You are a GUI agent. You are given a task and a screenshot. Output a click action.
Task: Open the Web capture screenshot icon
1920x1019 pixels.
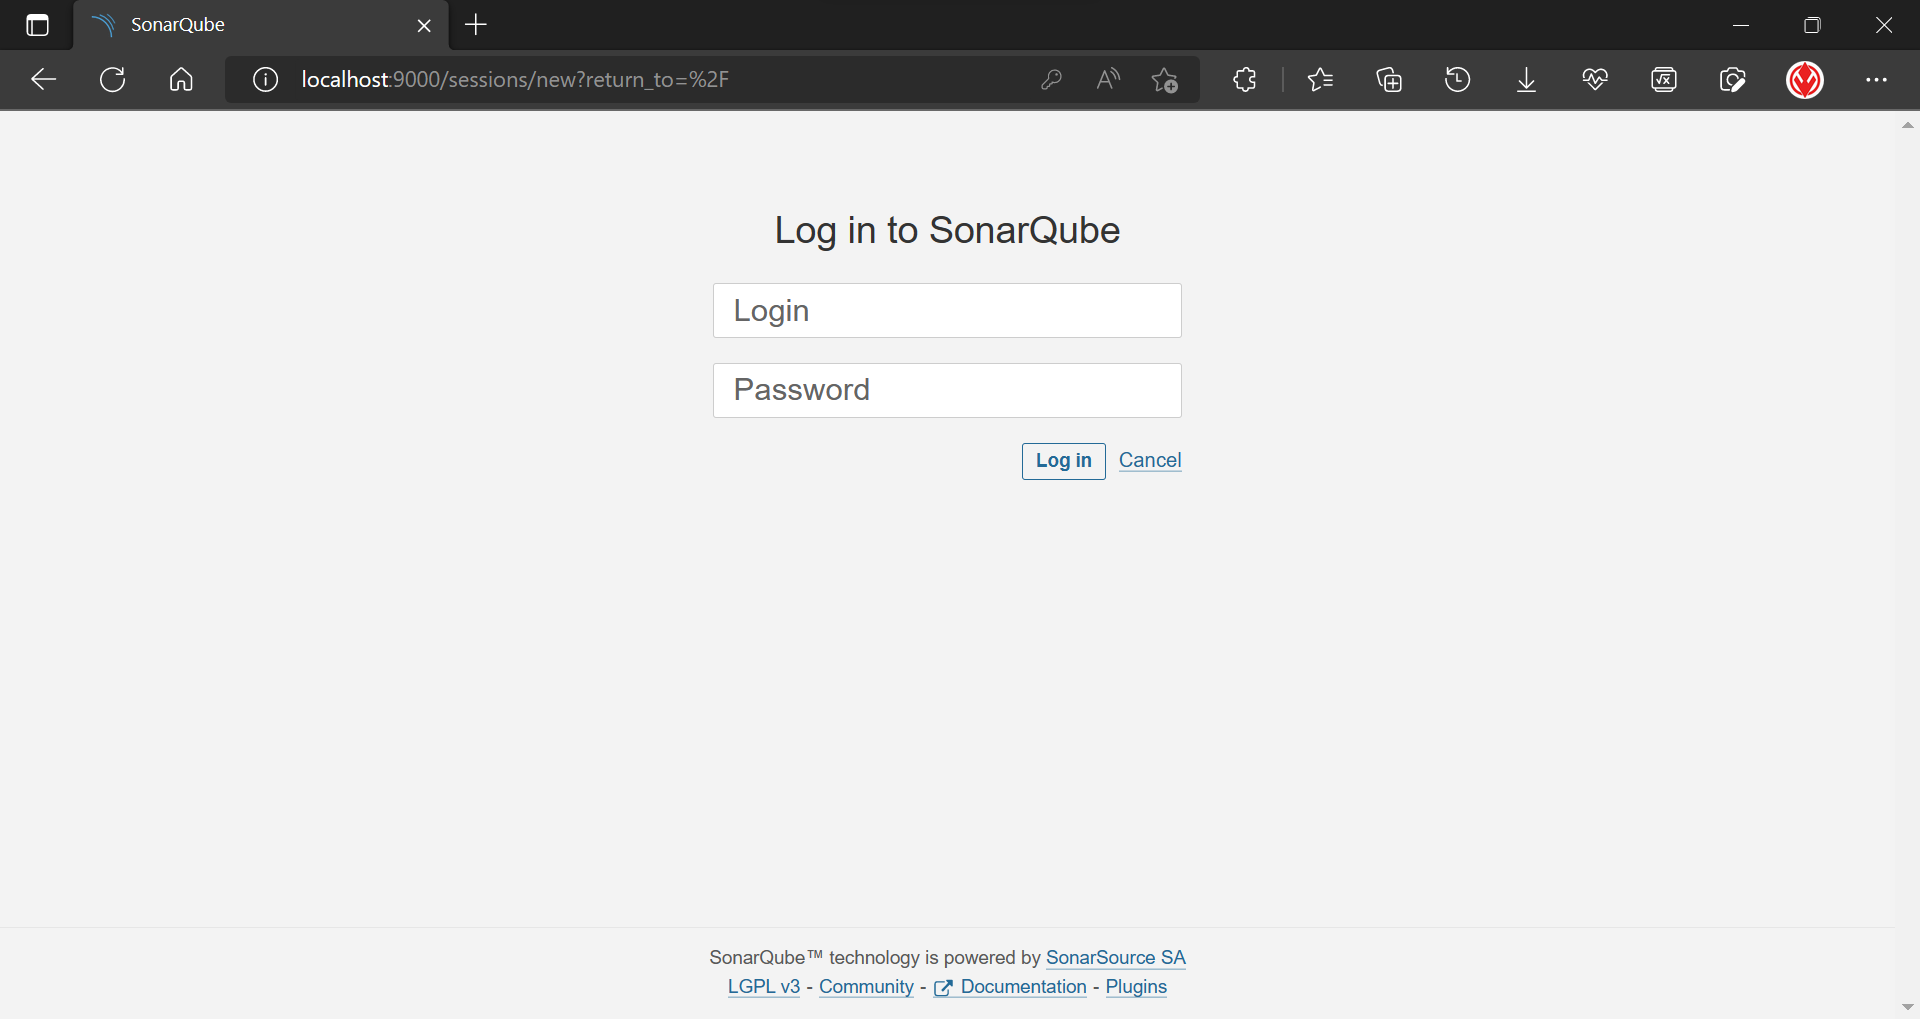coord(1732,80)
